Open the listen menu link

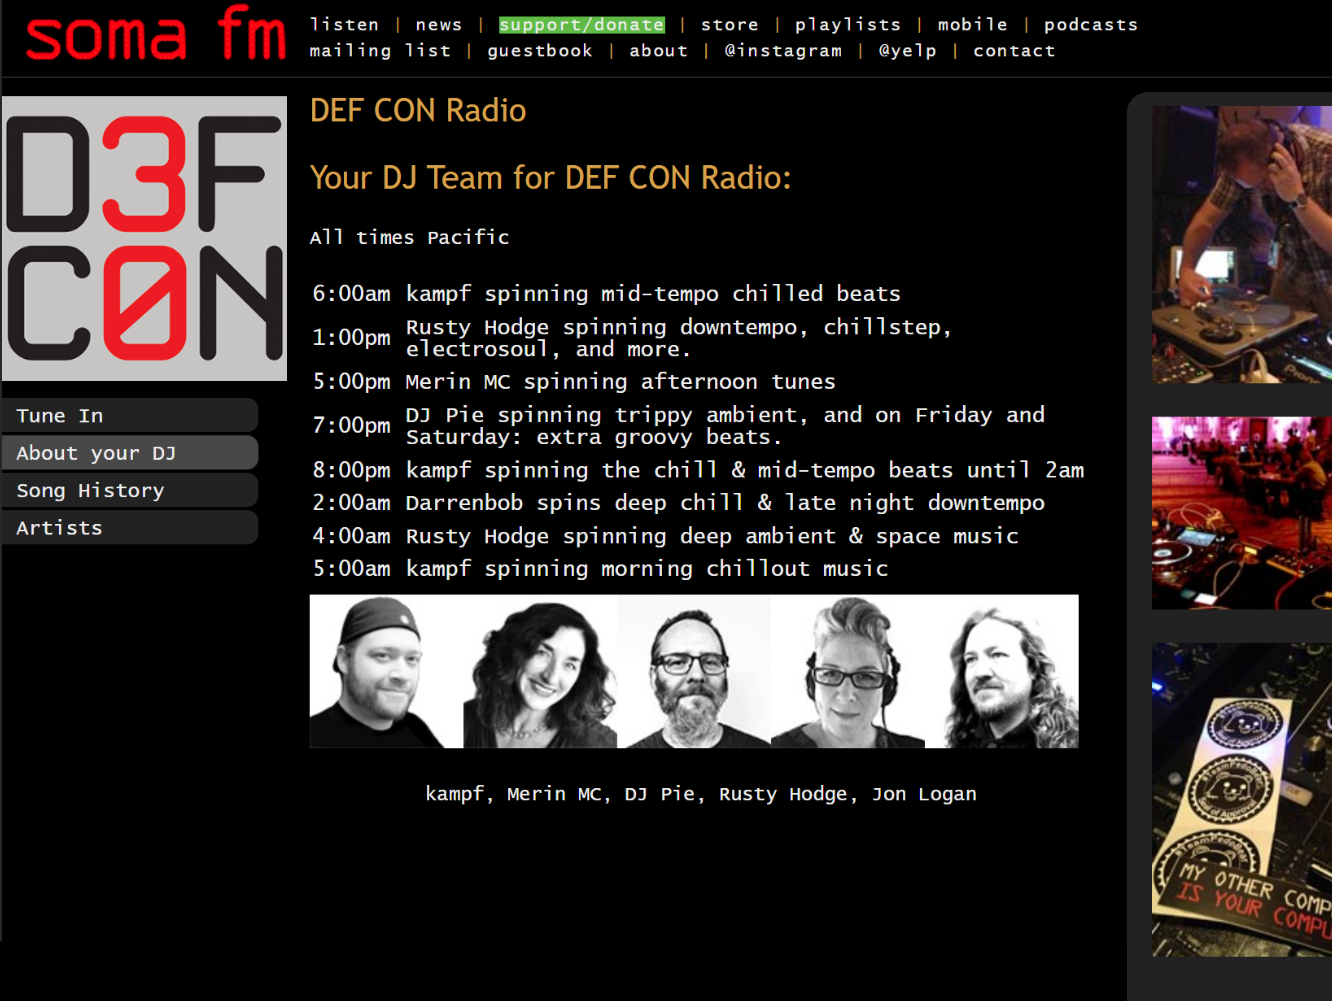coord(344,24)
